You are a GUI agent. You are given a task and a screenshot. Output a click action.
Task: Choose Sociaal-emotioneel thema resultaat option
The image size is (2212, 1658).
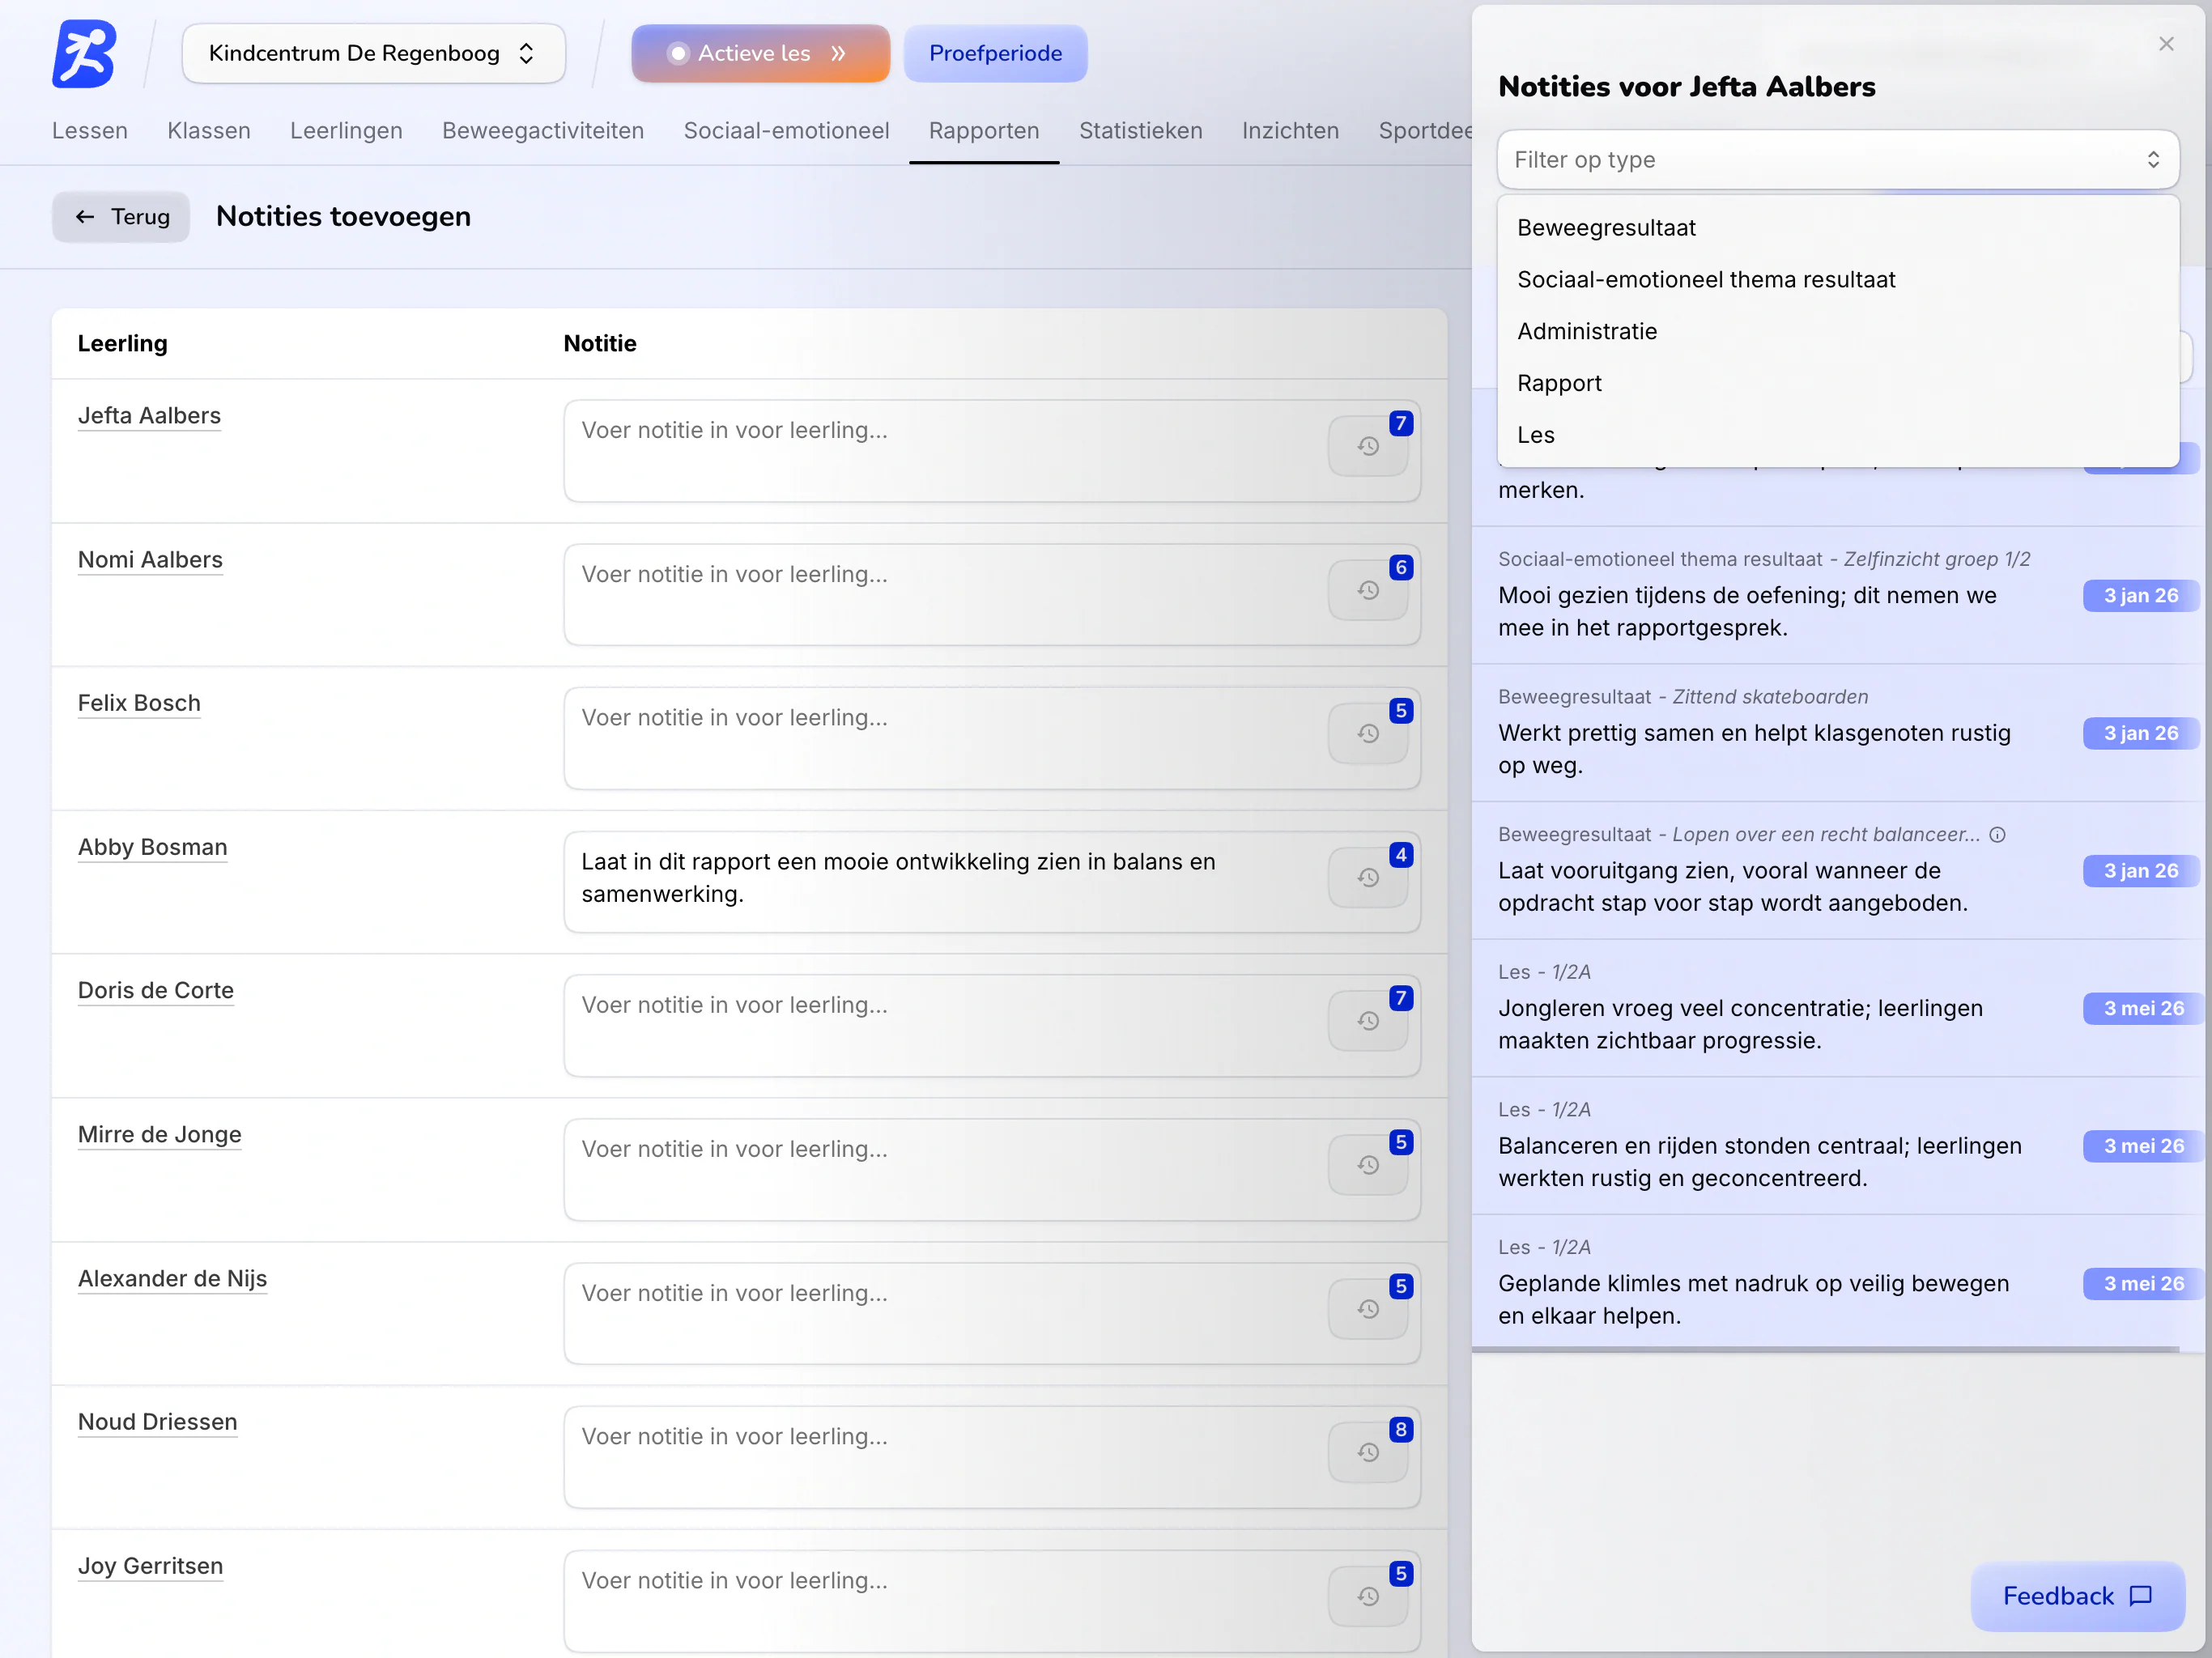coord(1838,280)
